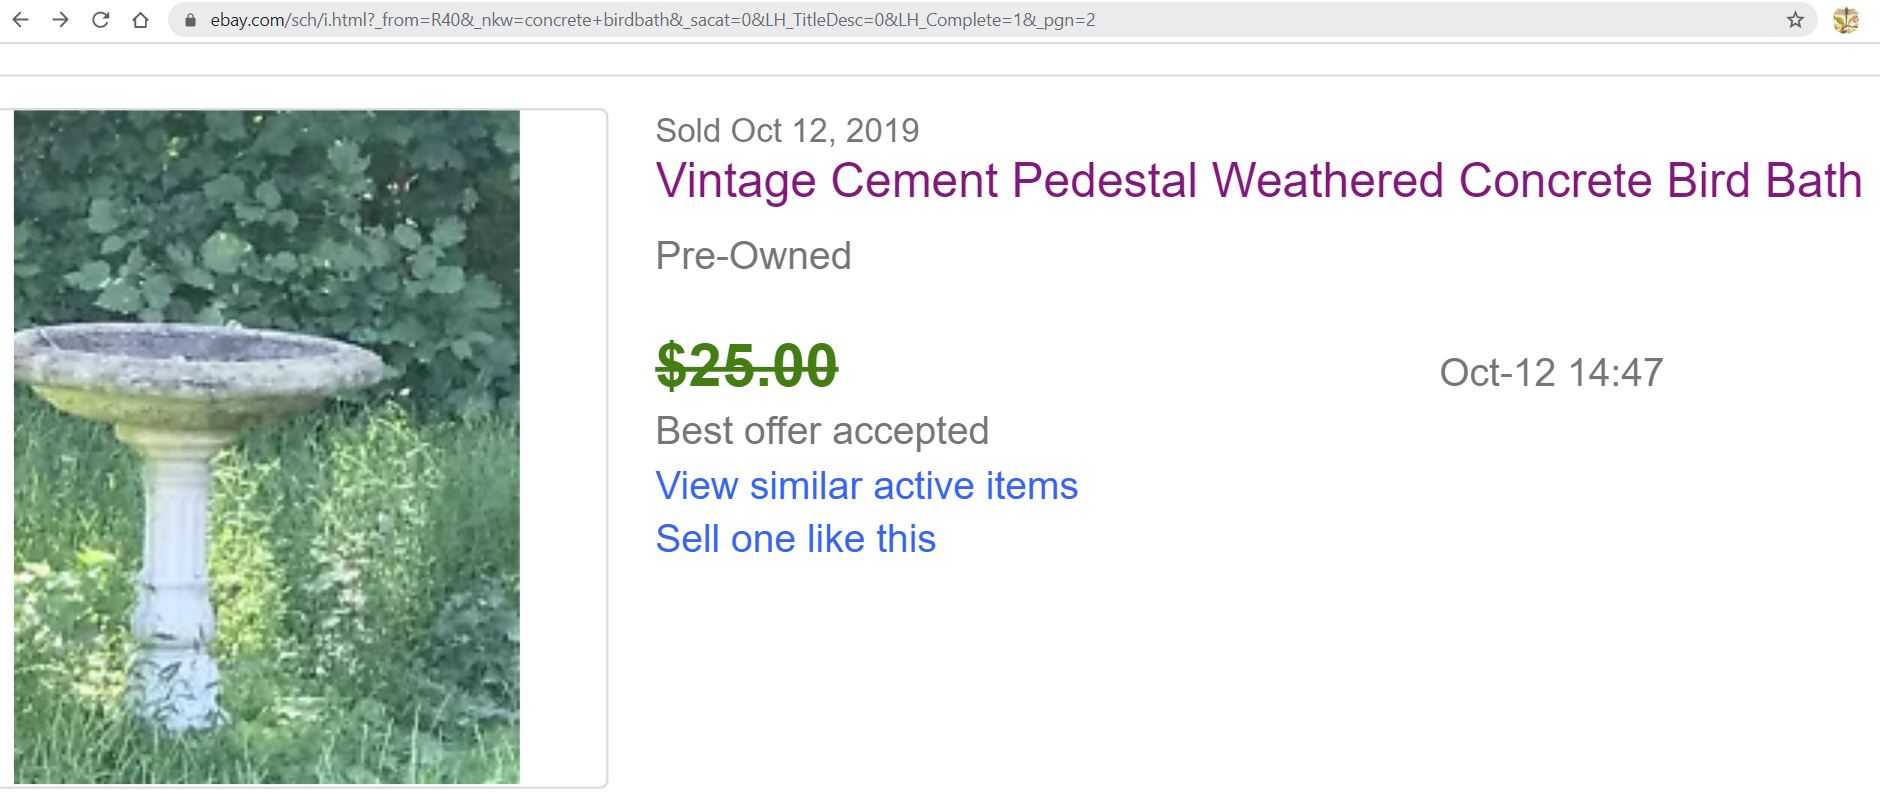Viewport: 1880px width, 802px height.
Task: Click empty address bar space before star
Action: coord(1450,20)
